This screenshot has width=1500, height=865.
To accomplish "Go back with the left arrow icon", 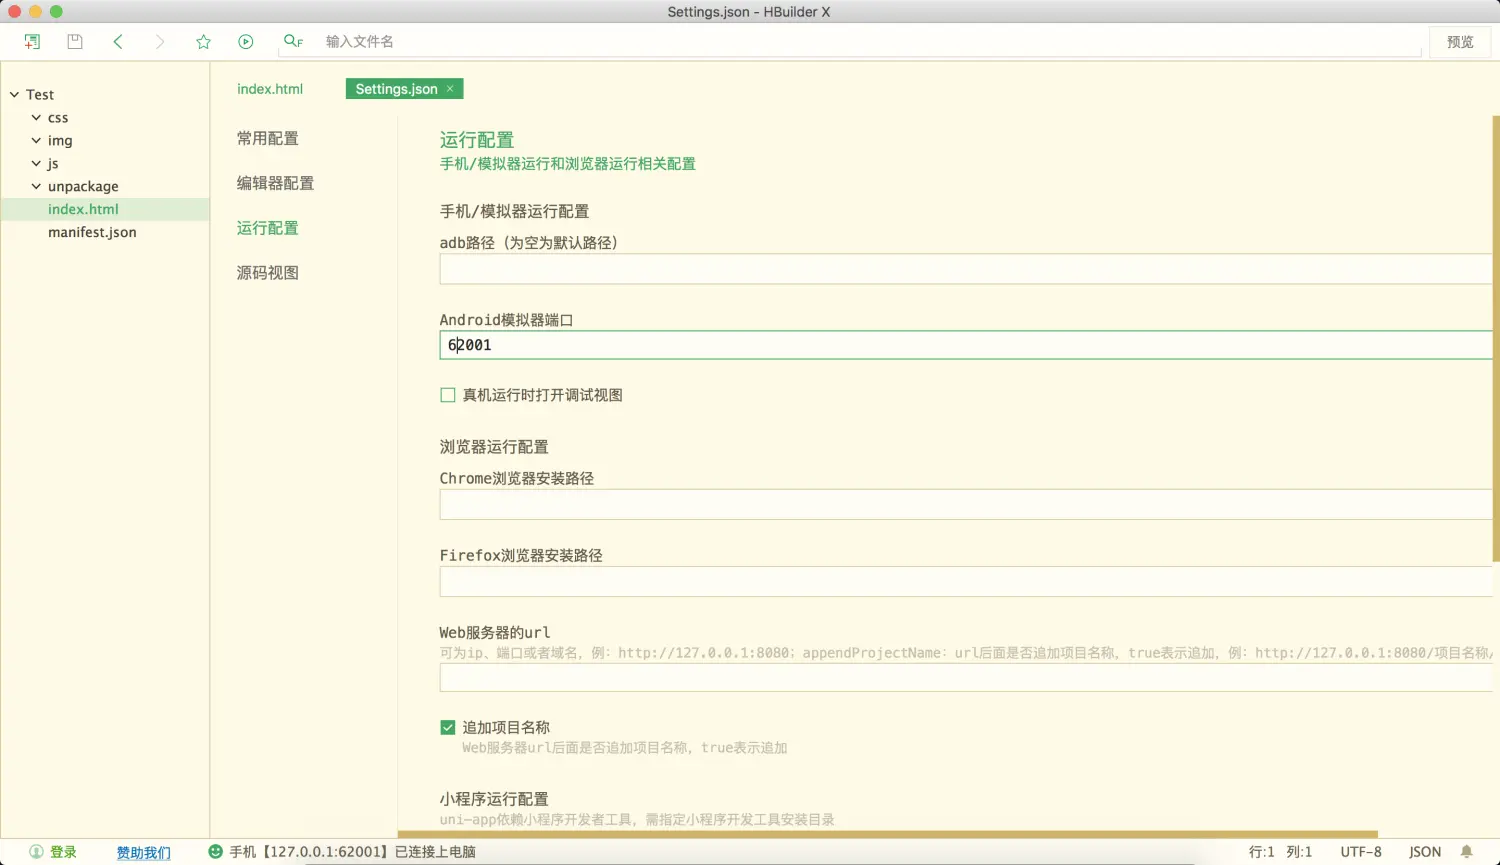I will point(118,41).
